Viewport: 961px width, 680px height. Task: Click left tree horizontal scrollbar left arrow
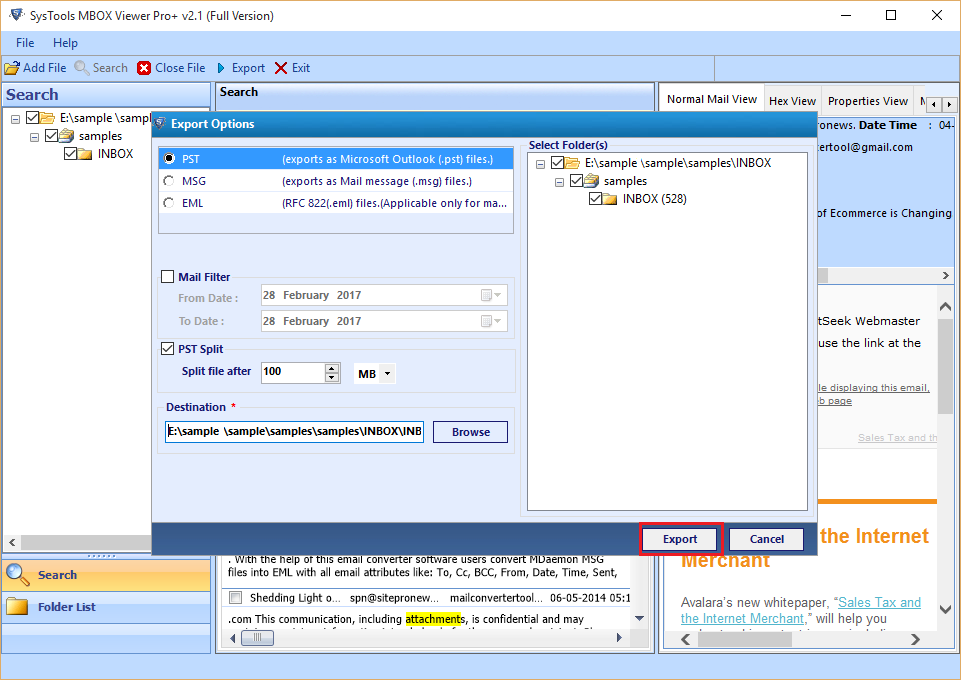[12, 542]
